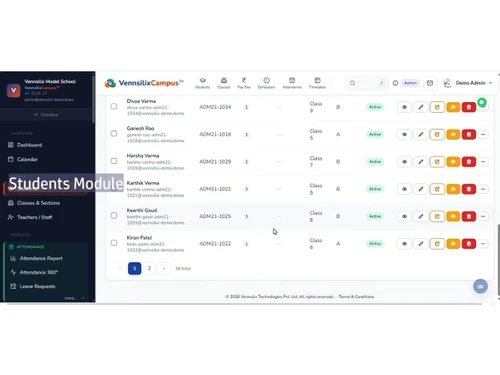This screenshot has height=375, width=500.
Task: Select the checkbox for Keerthi Goud
Action: 114,216
